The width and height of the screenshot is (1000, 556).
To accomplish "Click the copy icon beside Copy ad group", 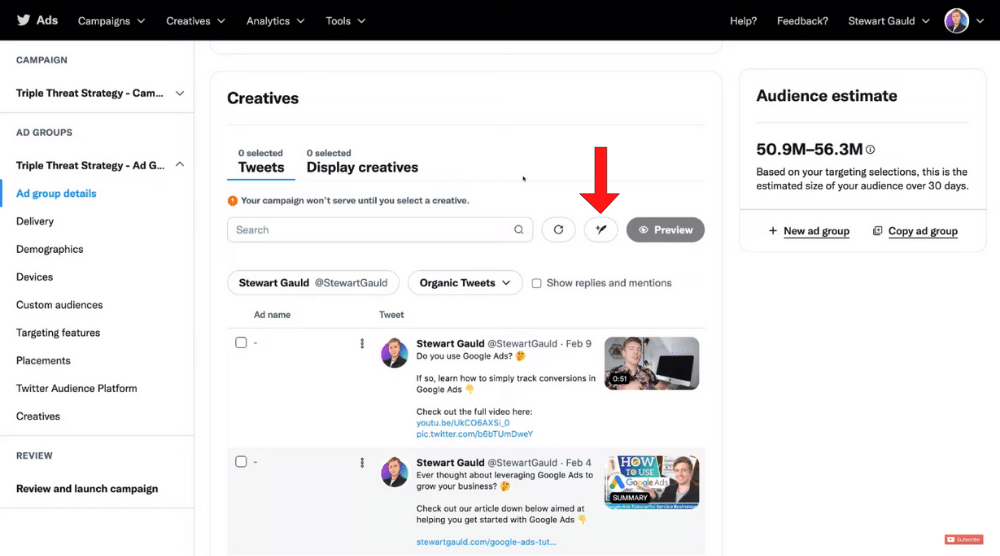I will 878,231.
